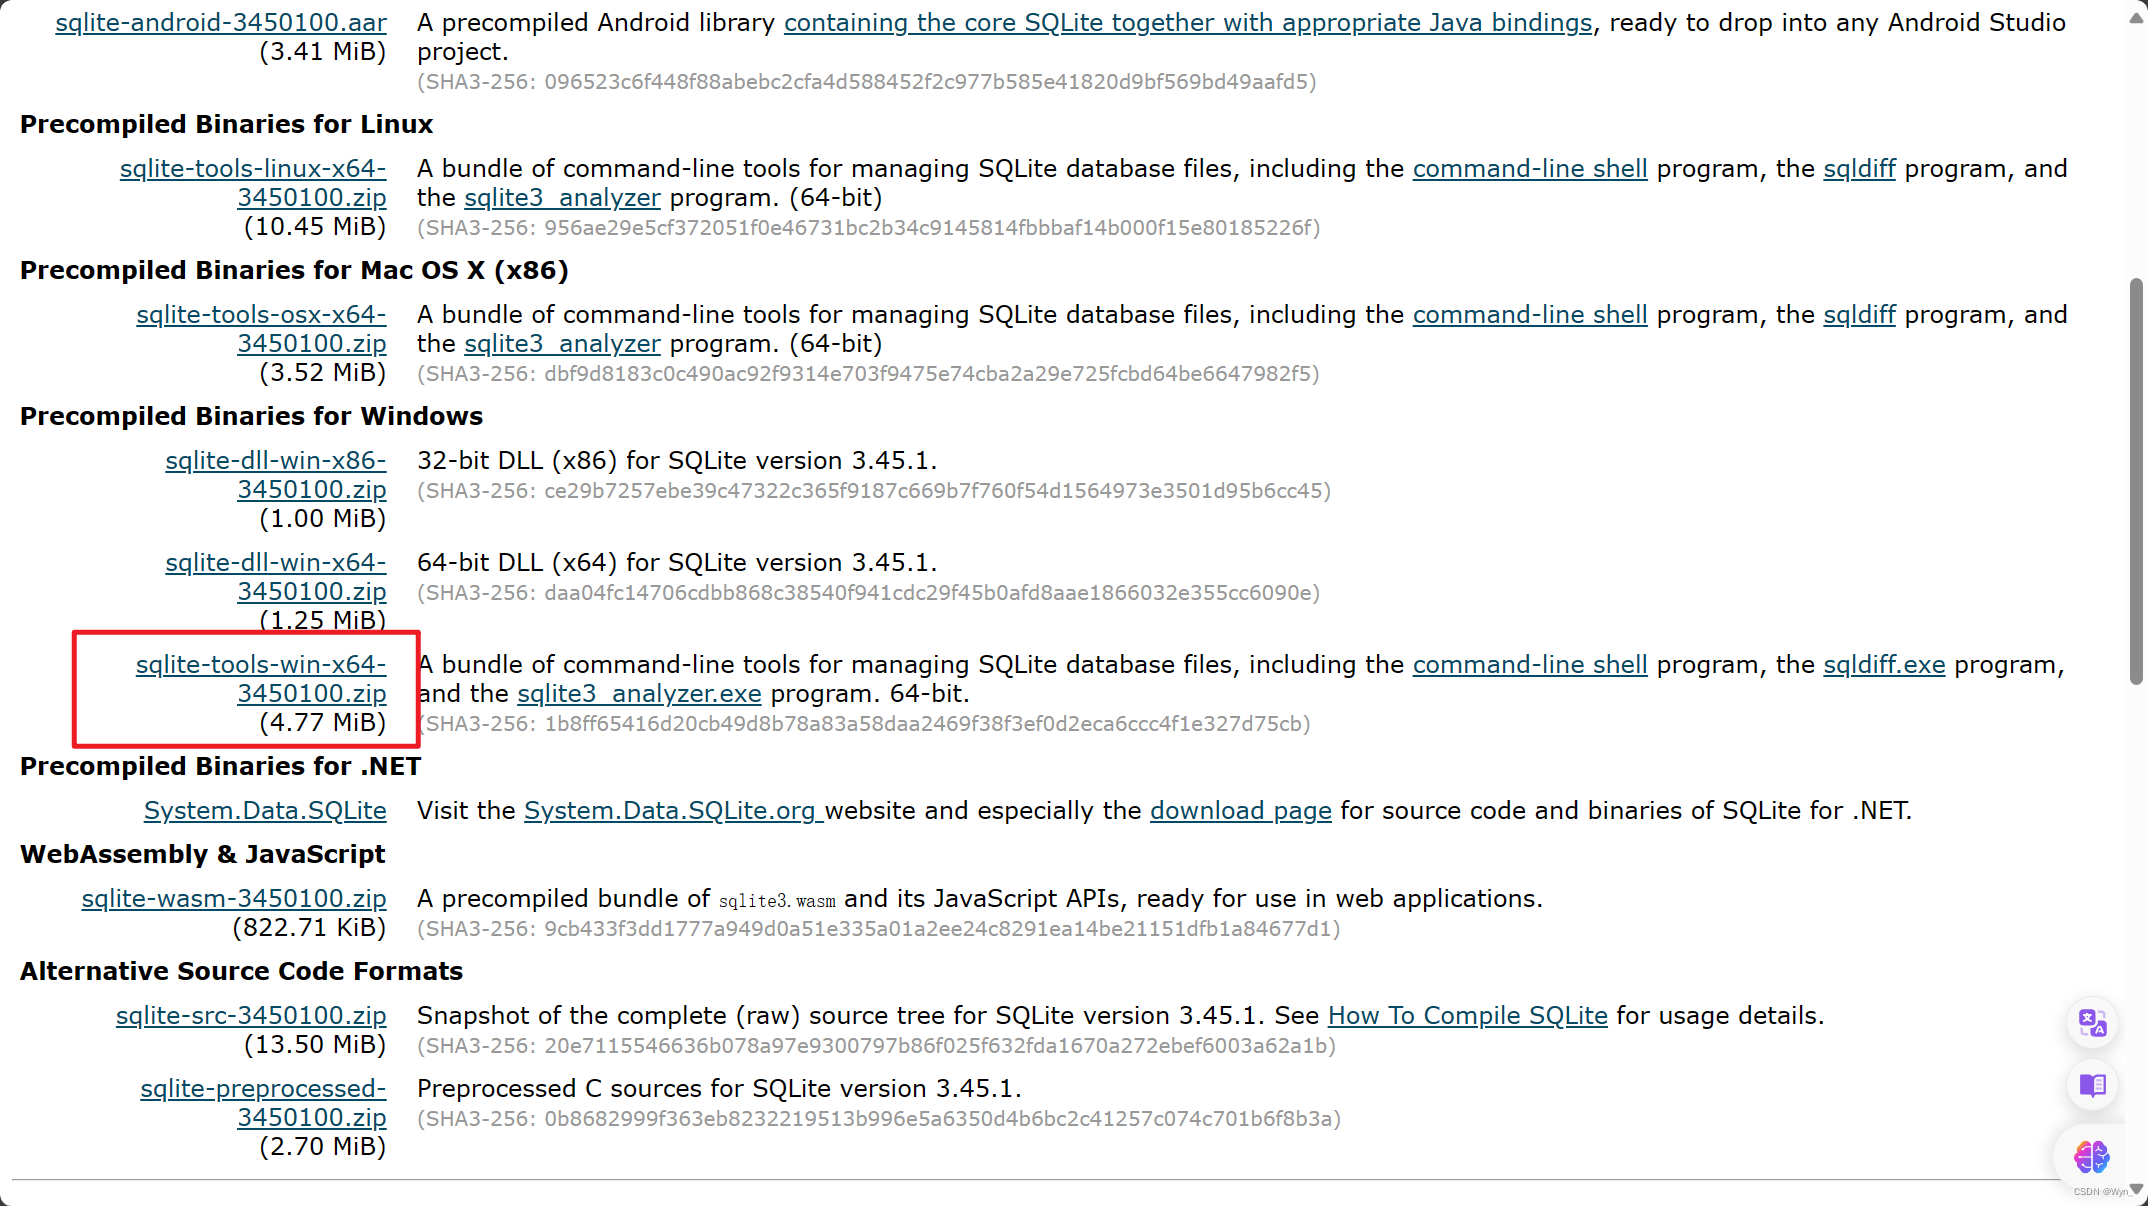Open the command-line shell documentation link
2148x1206 pixels.
(x=1529, y=168)
